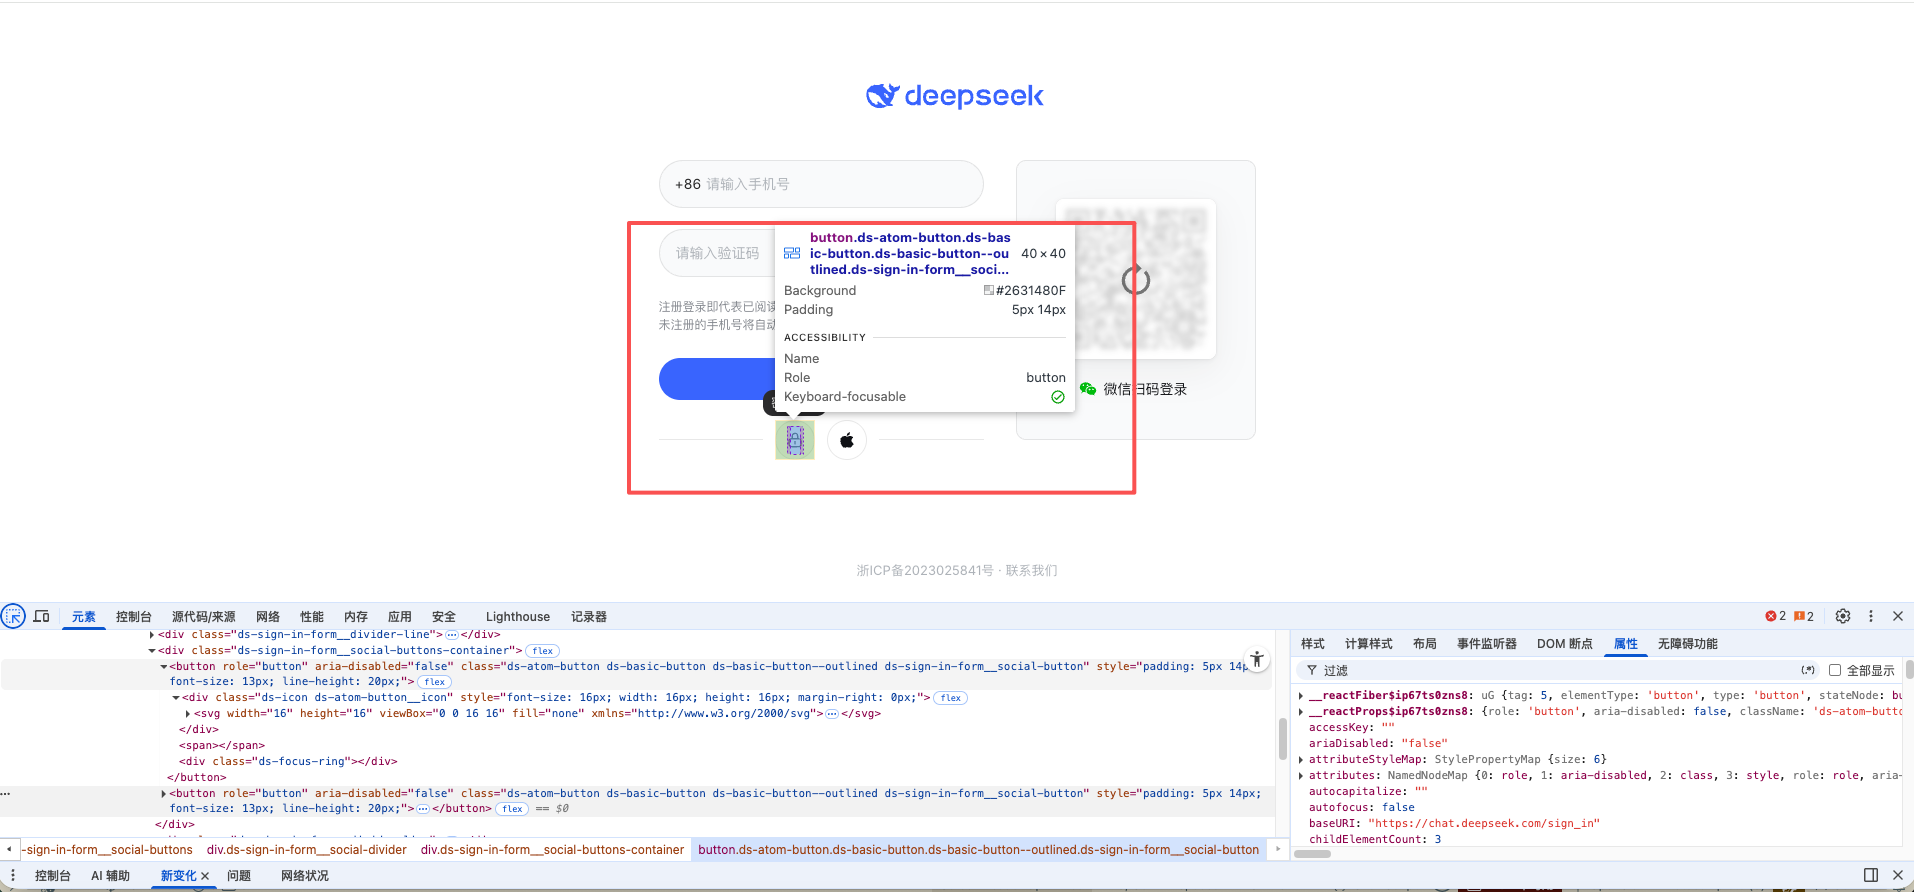Expand the attributeStyleMap property
The width and height of the screenshot is (1914, 892).
pyautogui.click(x=1301, y=760)
